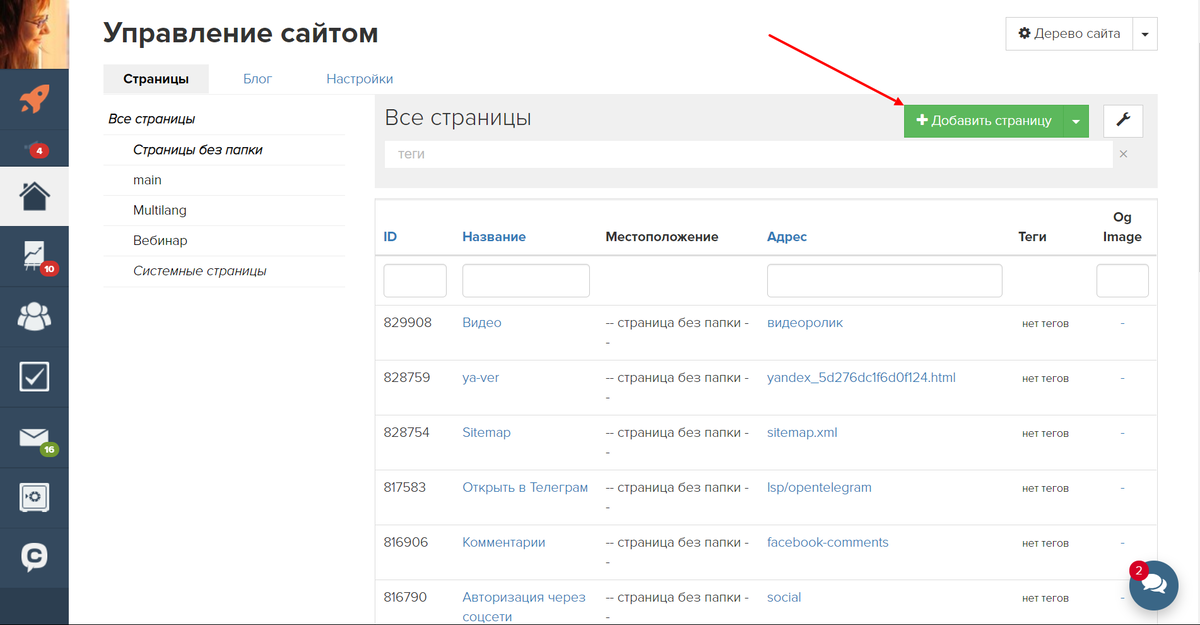1200x625 pixels.
Task: Click the wrench settings icon button
Action: (x=1122, y=121)
